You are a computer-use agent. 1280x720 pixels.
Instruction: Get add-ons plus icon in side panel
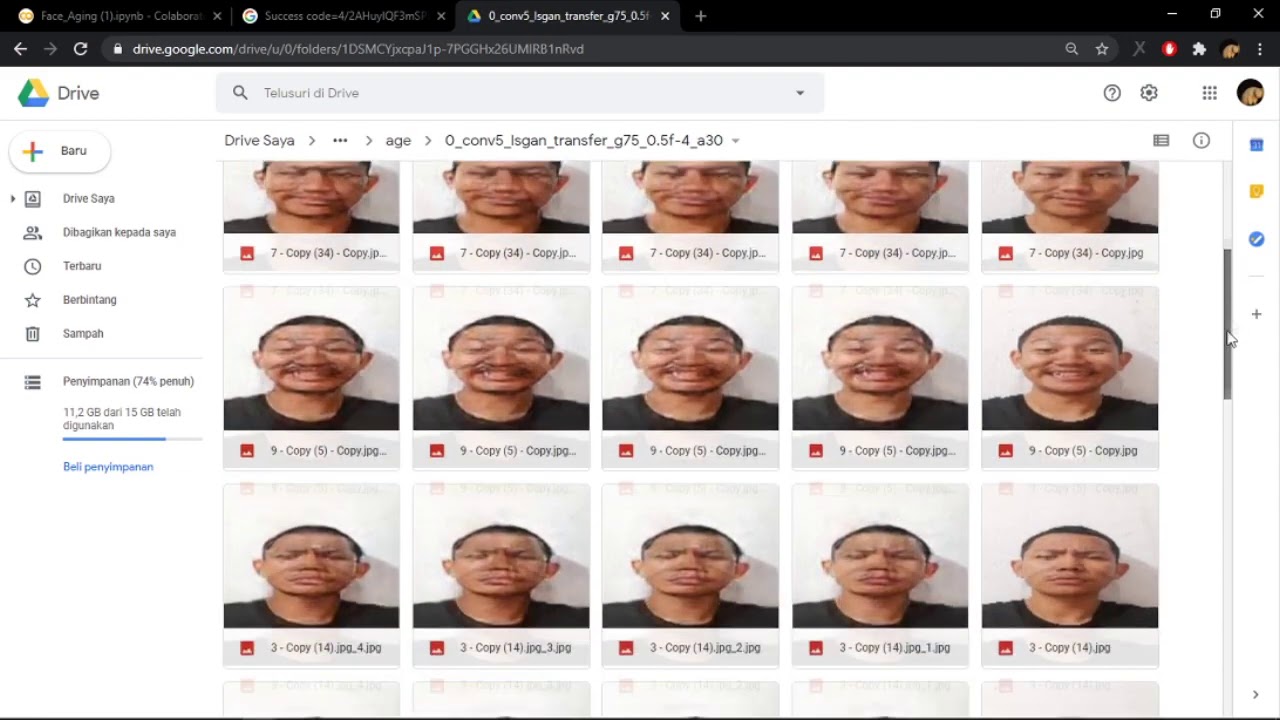(x=1257, y=314)
